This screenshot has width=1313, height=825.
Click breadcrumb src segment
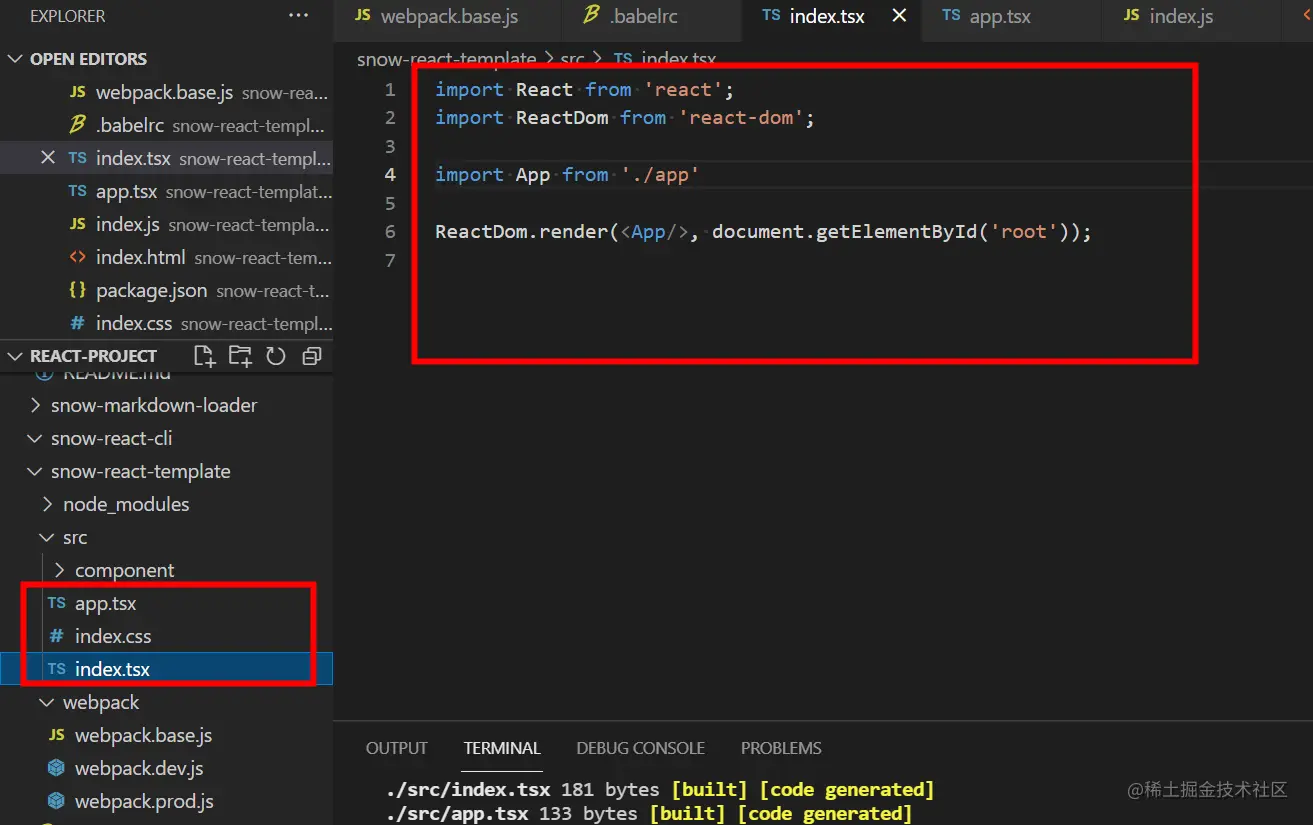click(572, 59)
